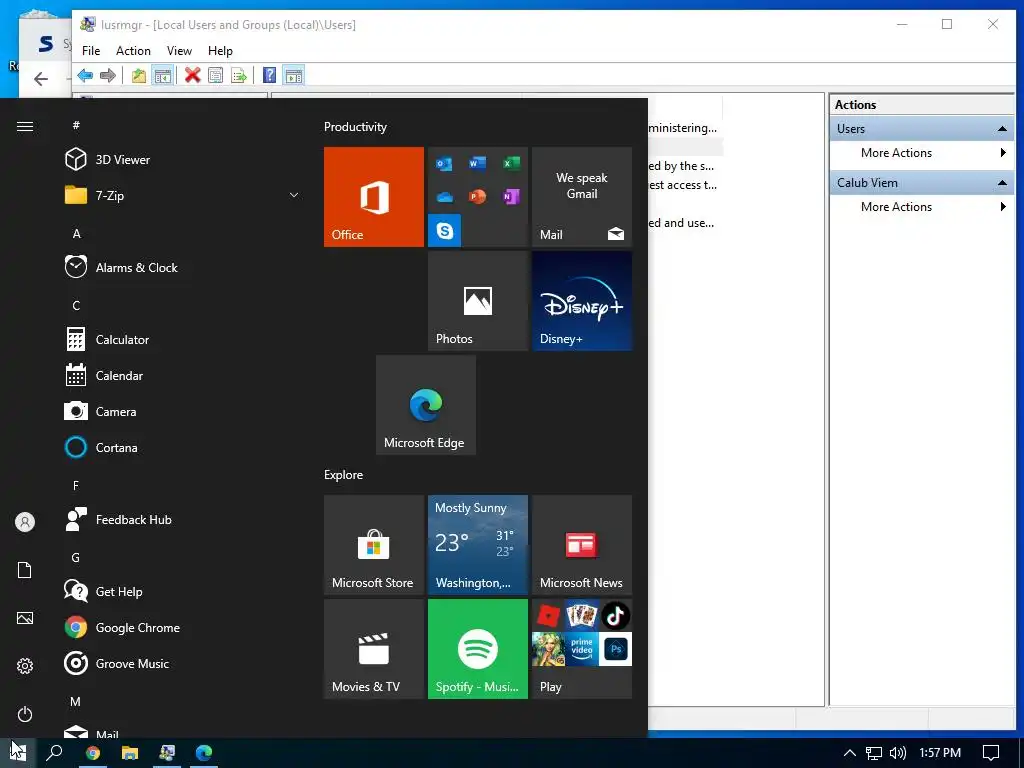Open Settings gear in Start sidebar
Image resolution: width=1024 pixels, height=768 pixels.
coord(25,666)
